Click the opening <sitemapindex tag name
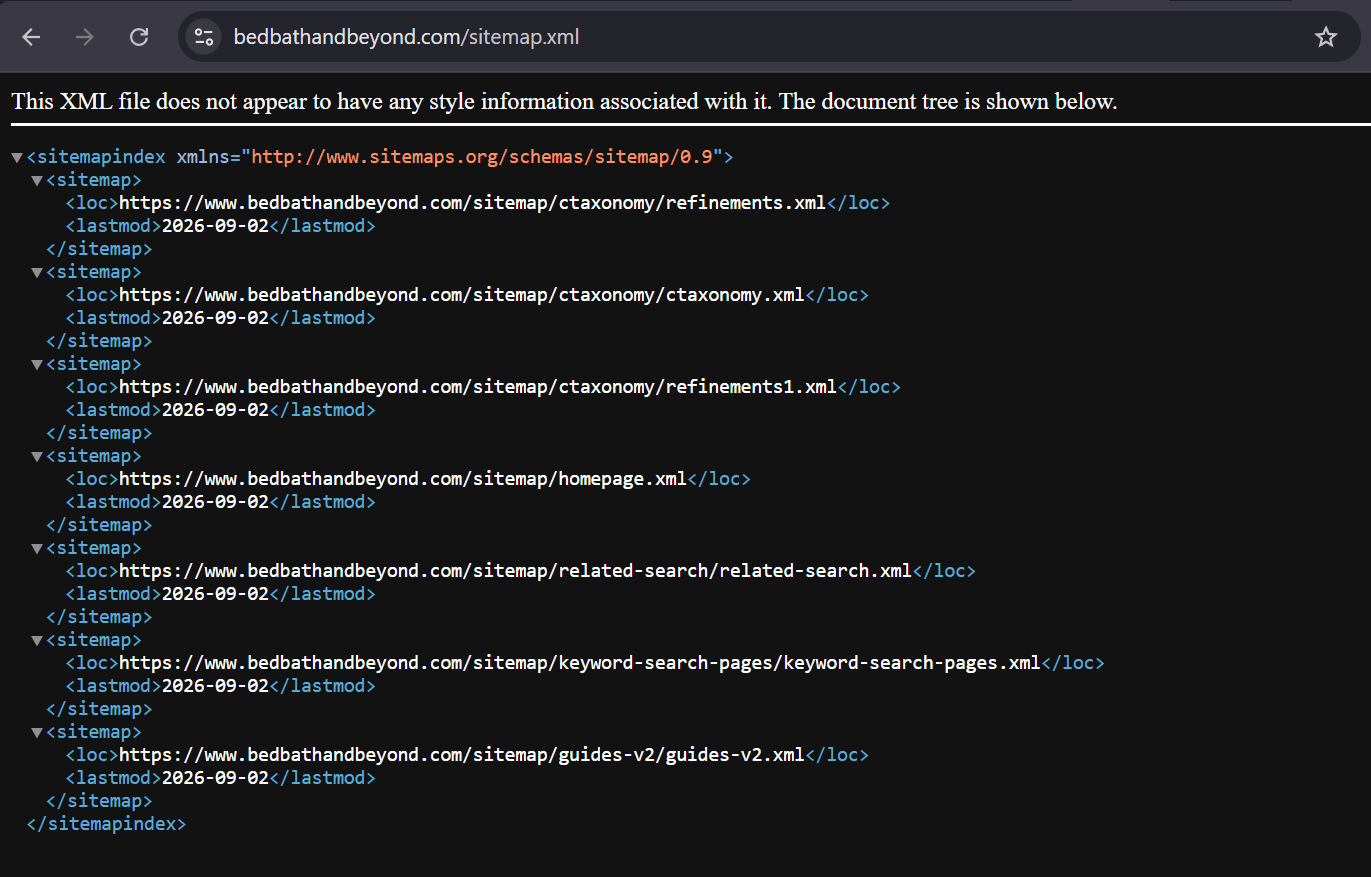The width and height of the screenshot is (1371, 877). coord(96,157)
